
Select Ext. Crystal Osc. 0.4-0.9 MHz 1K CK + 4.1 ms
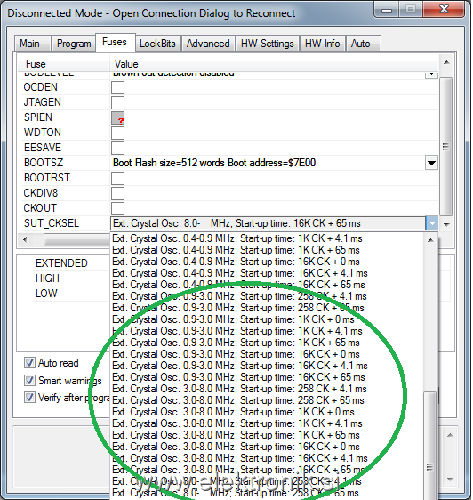[237, 239]
